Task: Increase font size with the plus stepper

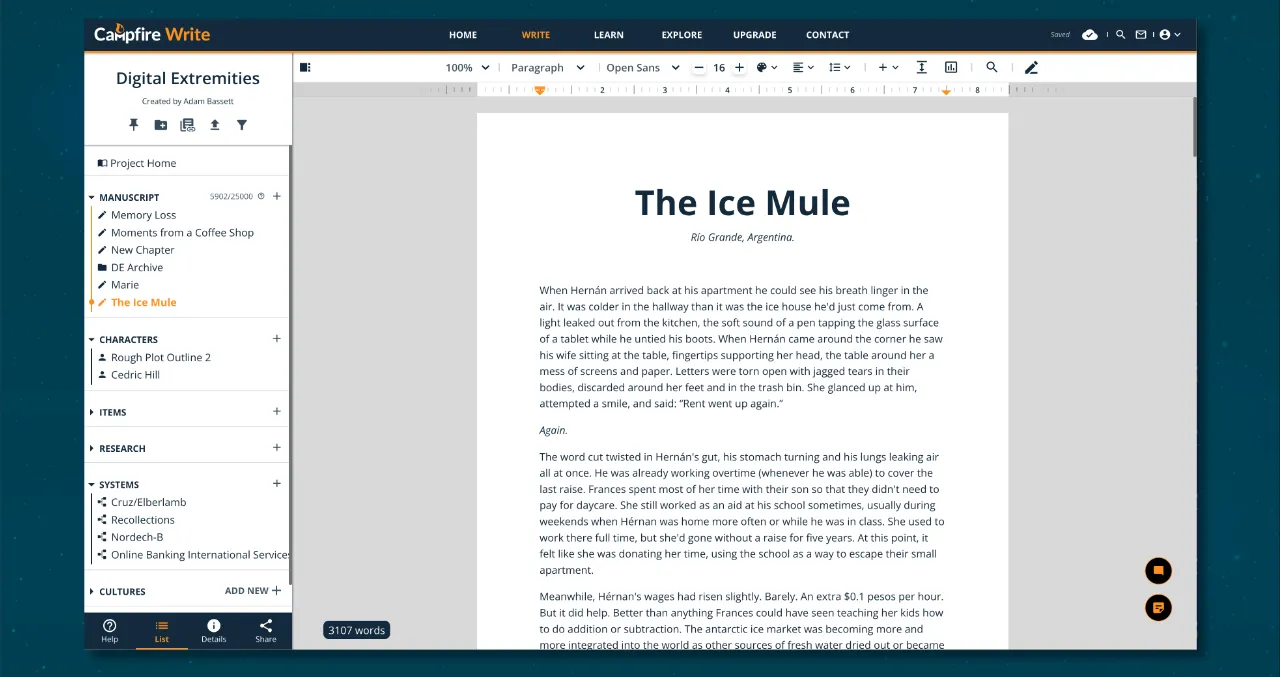Action: click(x=739, y=67)
